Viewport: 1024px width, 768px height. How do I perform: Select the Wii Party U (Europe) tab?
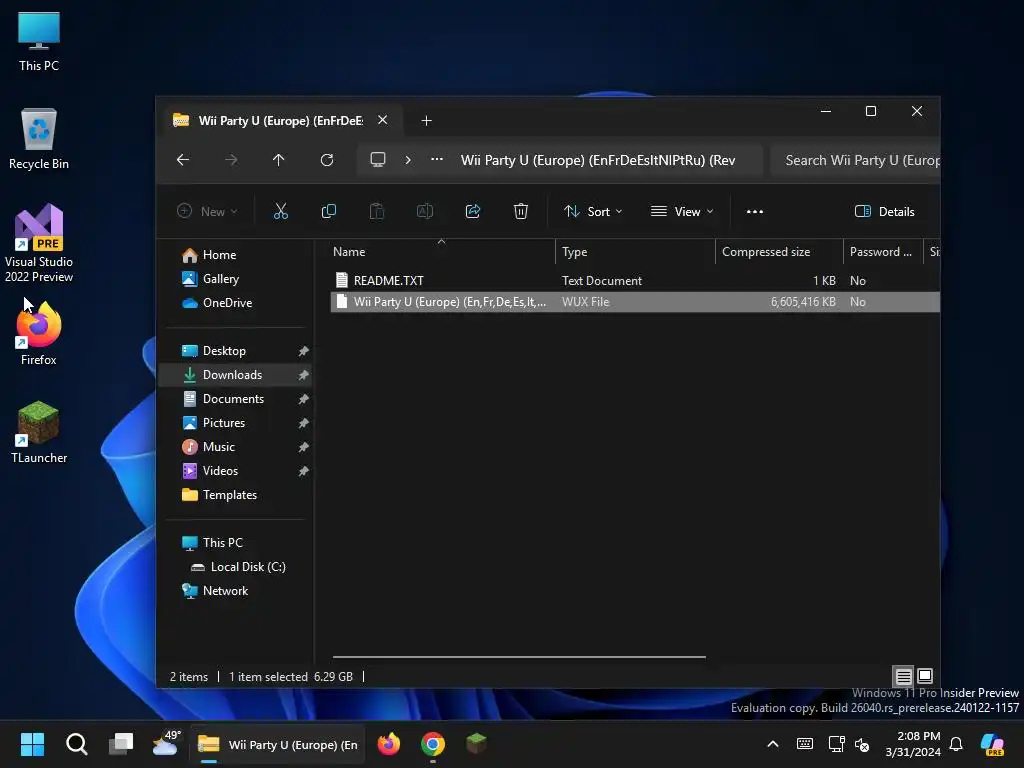click(x=281, y=121)
